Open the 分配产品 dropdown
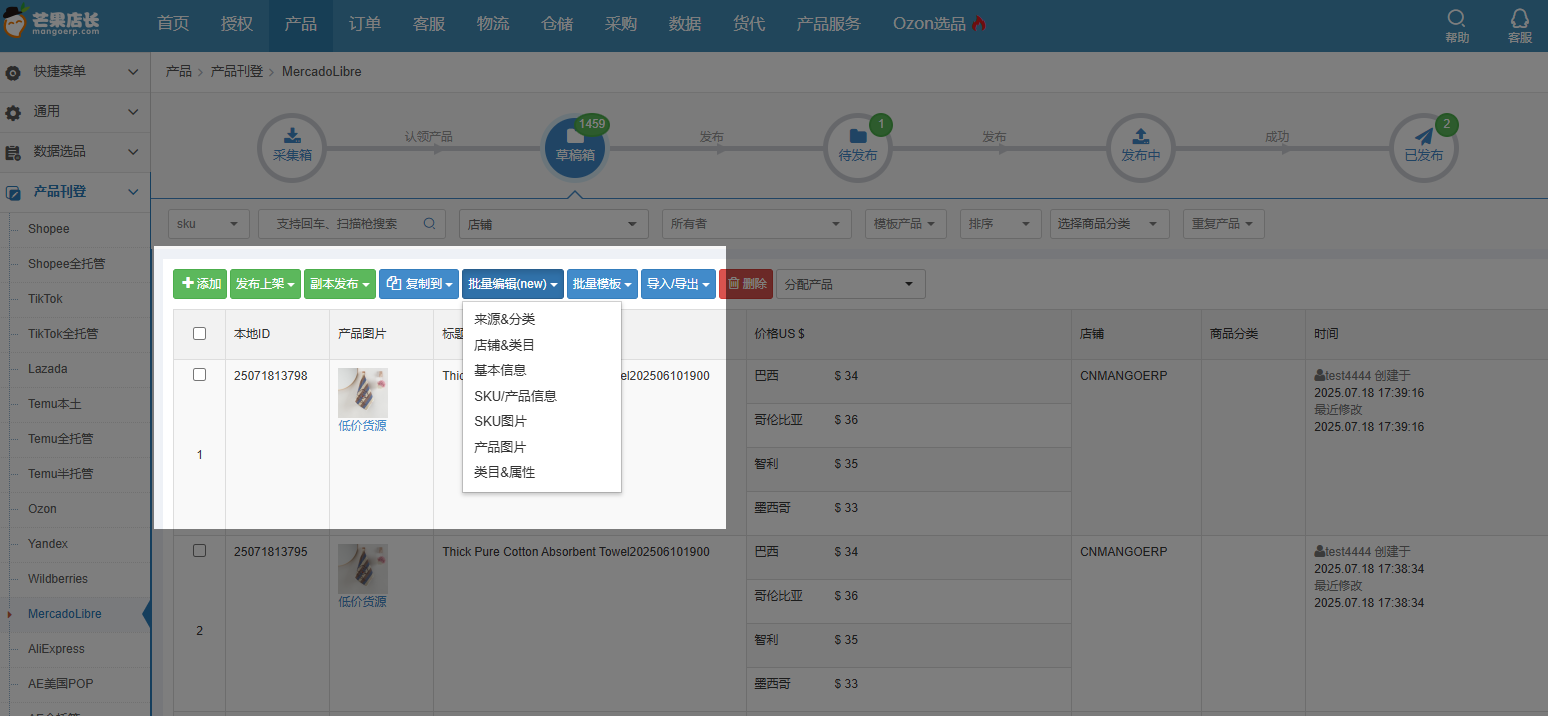 [x=851, y=284]
